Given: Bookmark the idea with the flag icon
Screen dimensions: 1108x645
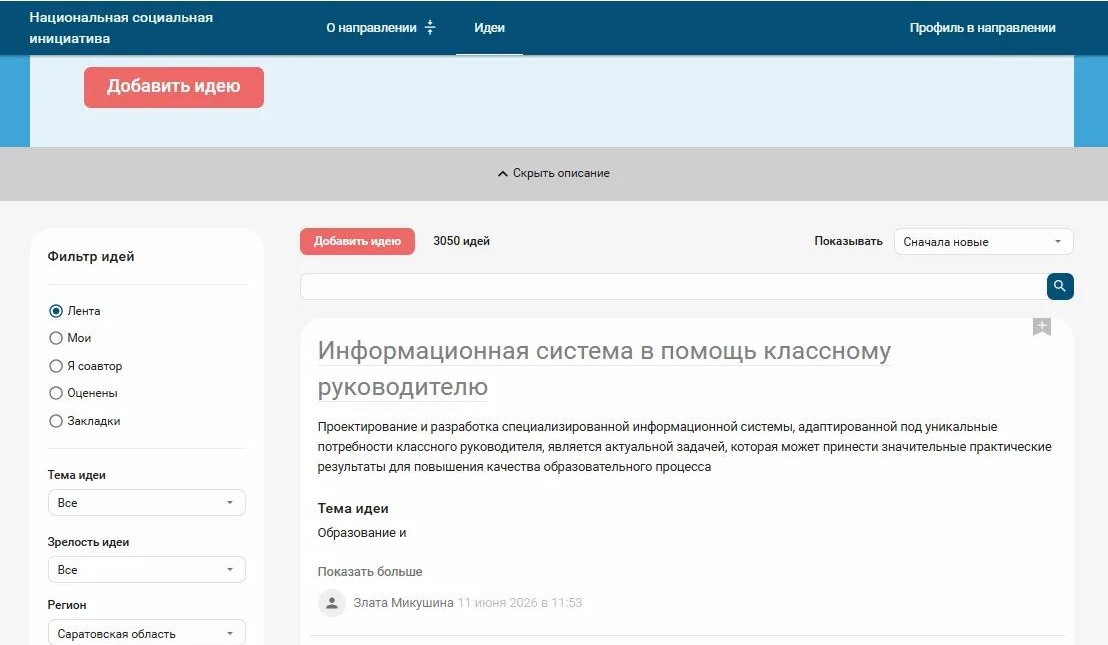Looking at the screenshot, I should pyautogui.click(x=1042, y=327).
